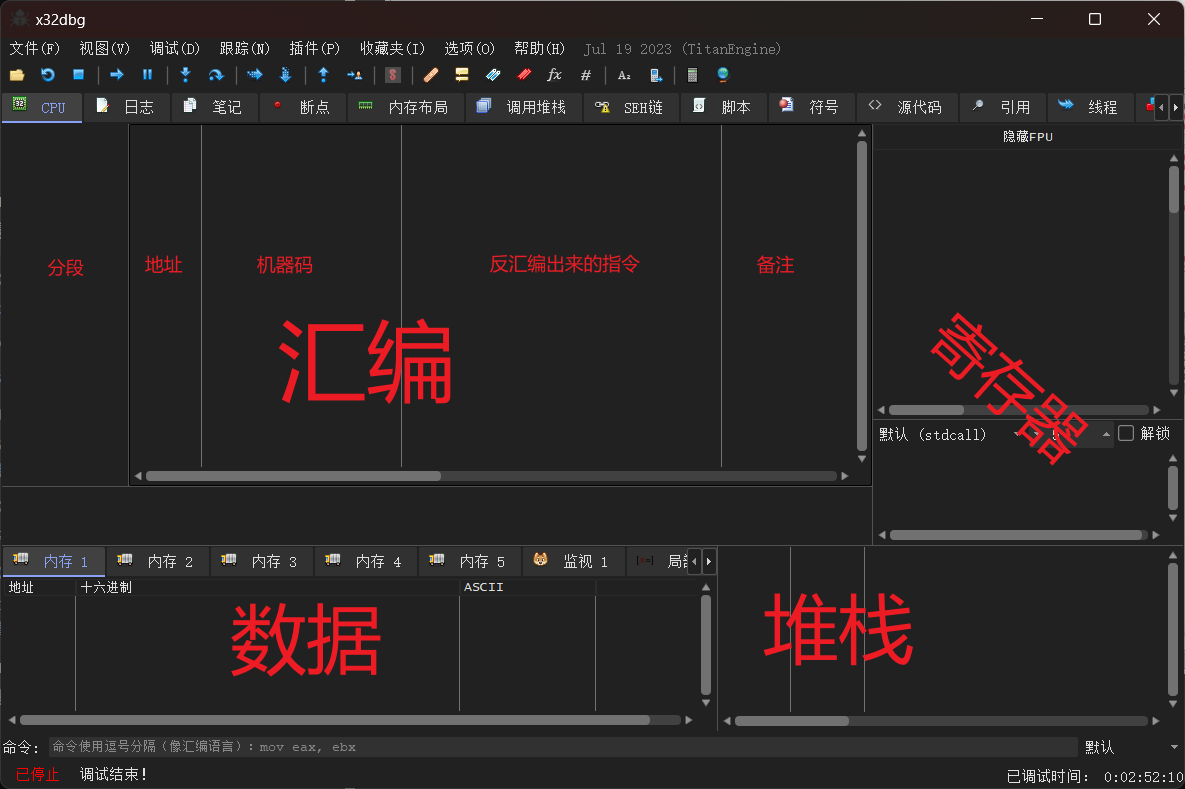Execute till return with the up arrow icon
The width and height of the screenshot is (1185, 789).
323,75
